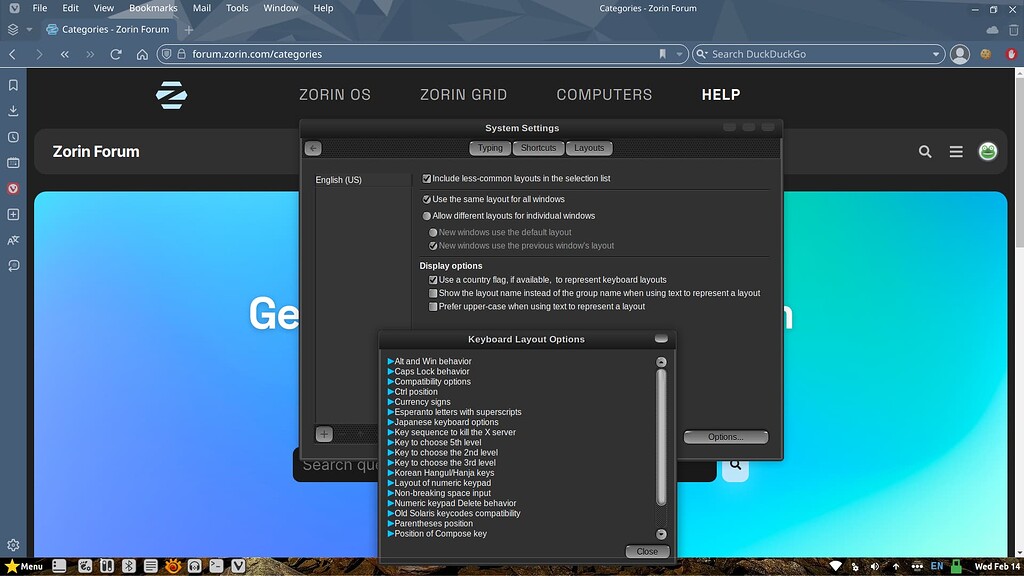Switch to the Shortcuts tab
Viewport: 1024px width, 576px height.
tap(538, 147)
